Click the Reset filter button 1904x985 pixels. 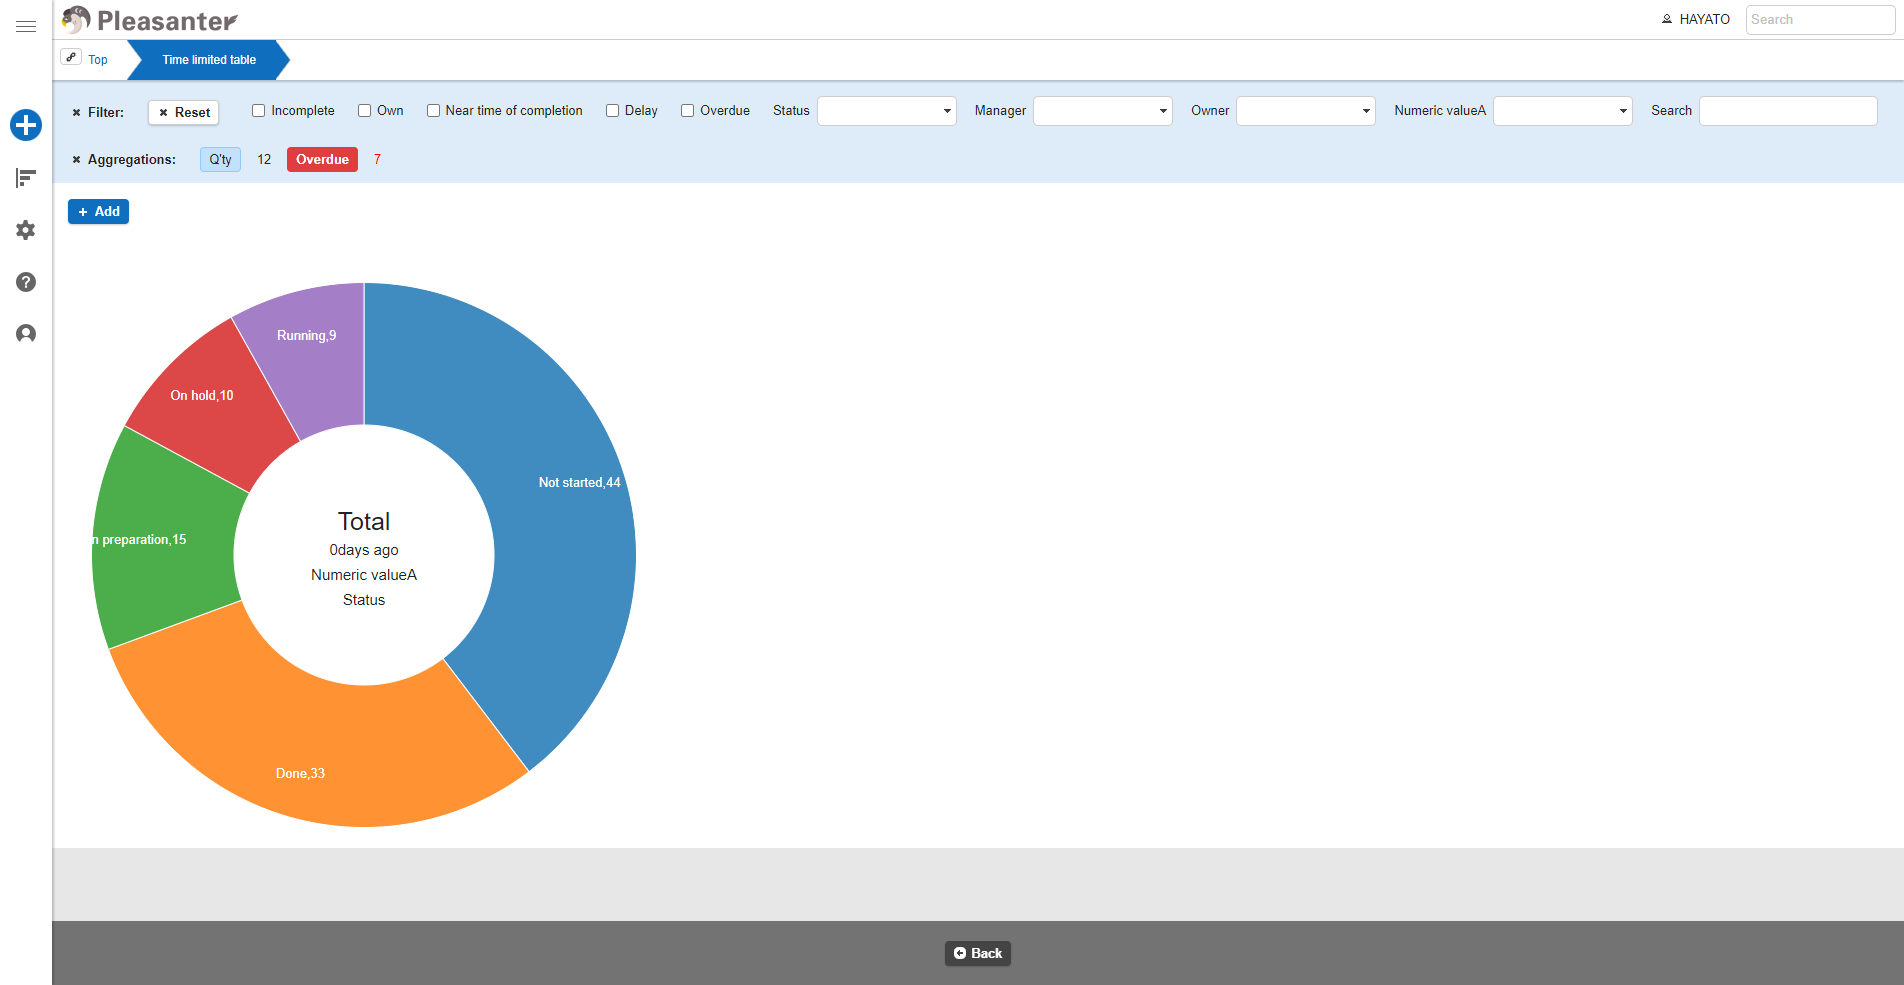point(184,113)
